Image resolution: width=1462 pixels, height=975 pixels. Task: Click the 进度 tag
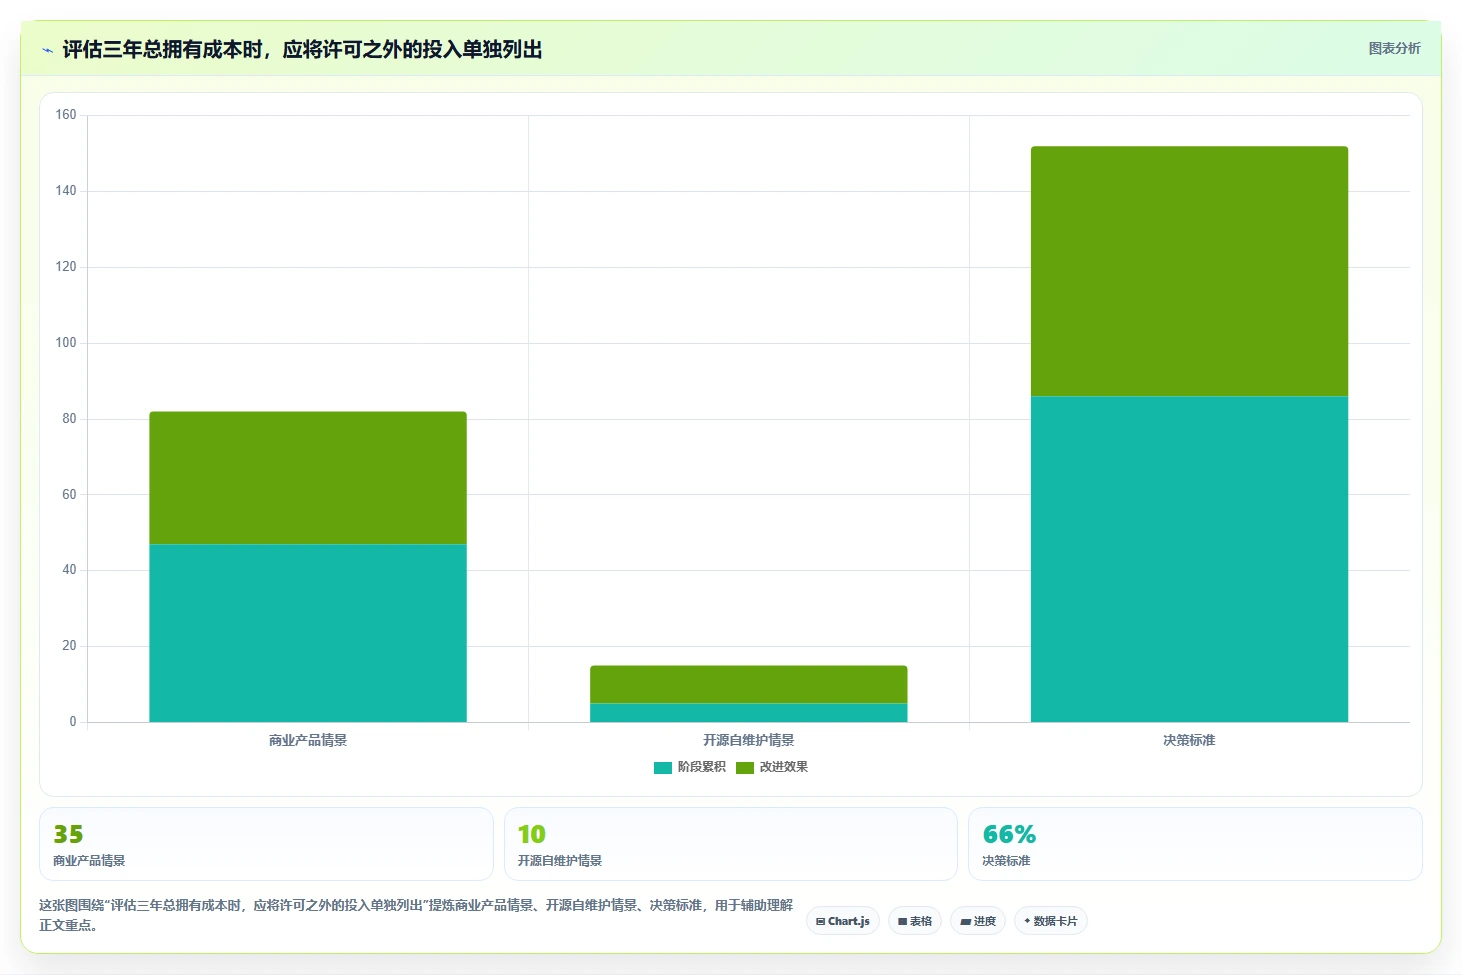point(978,921)
